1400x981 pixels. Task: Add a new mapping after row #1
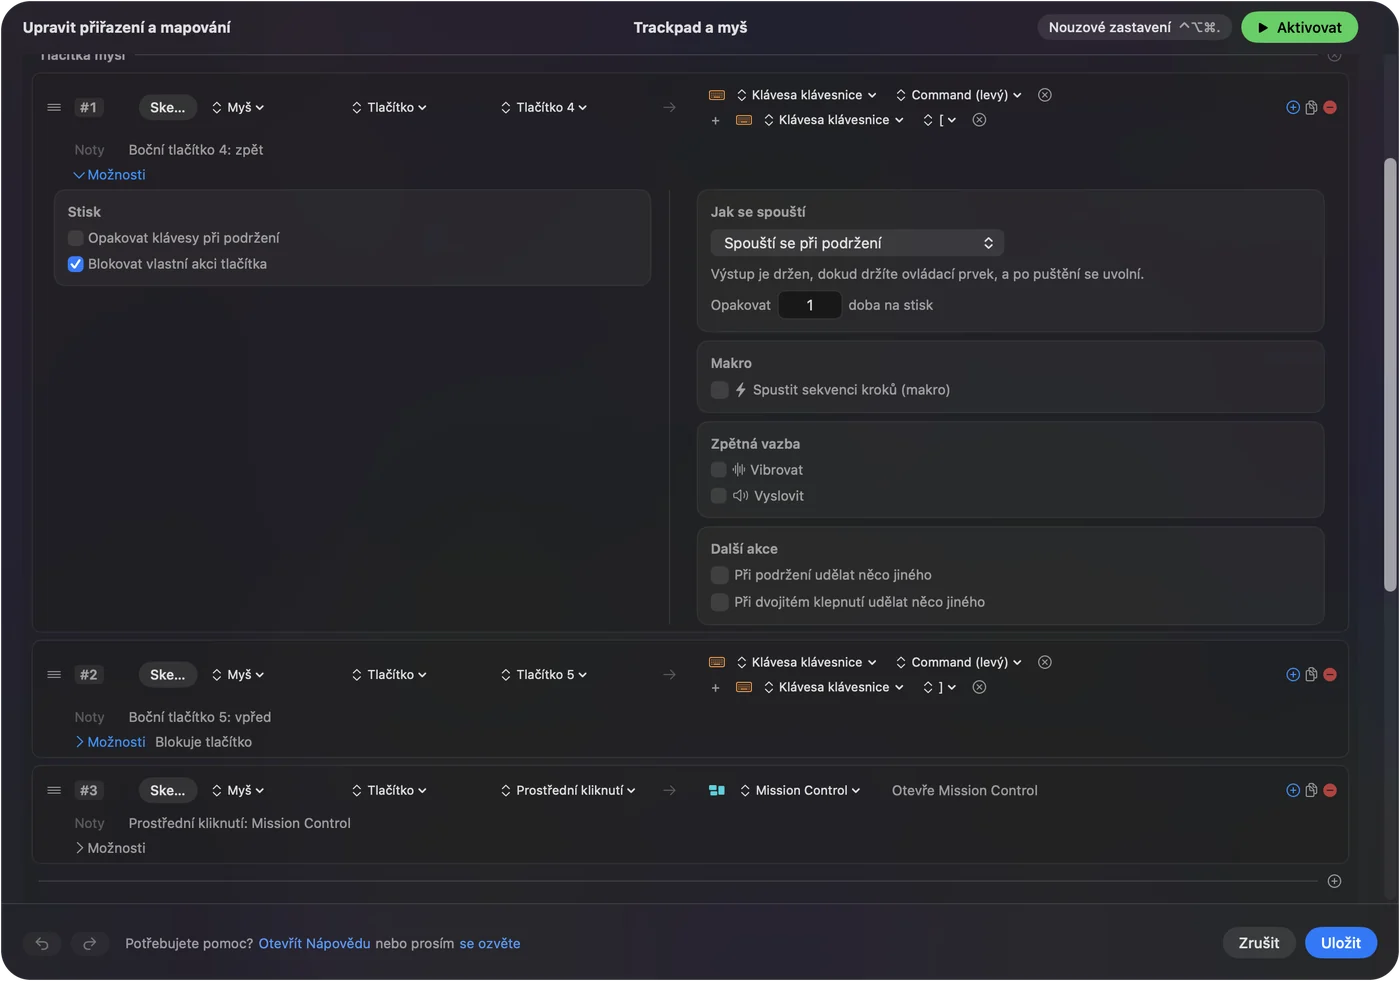(1293, 107)
